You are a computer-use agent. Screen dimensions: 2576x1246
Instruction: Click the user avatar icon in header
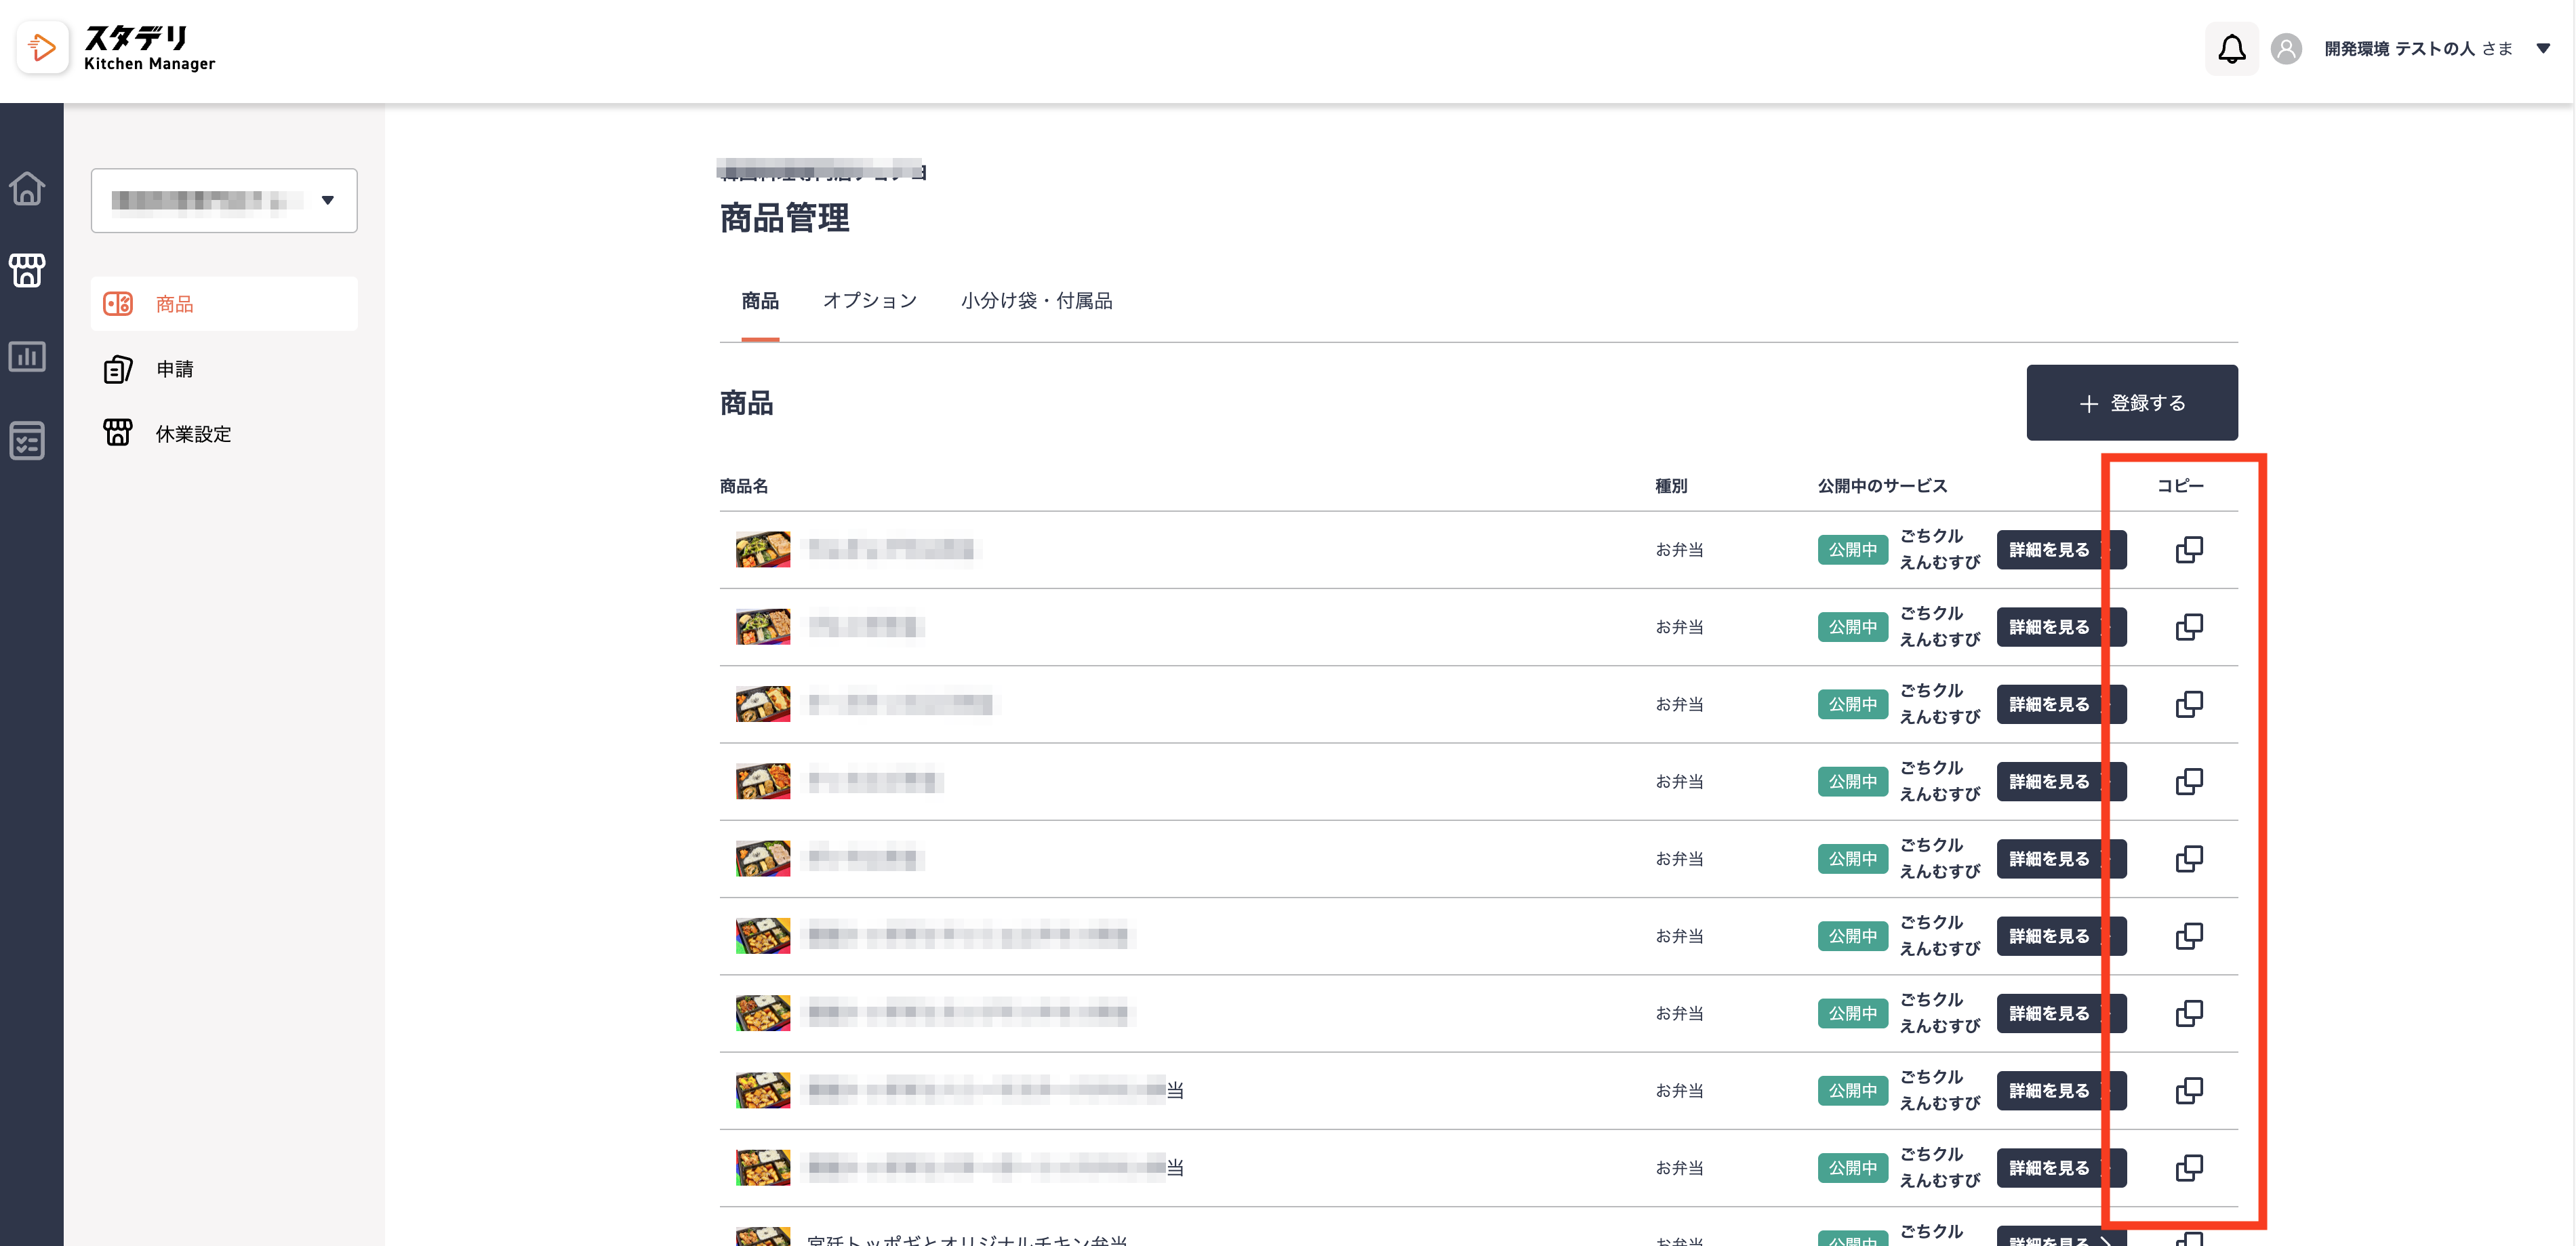[2286, 48]
